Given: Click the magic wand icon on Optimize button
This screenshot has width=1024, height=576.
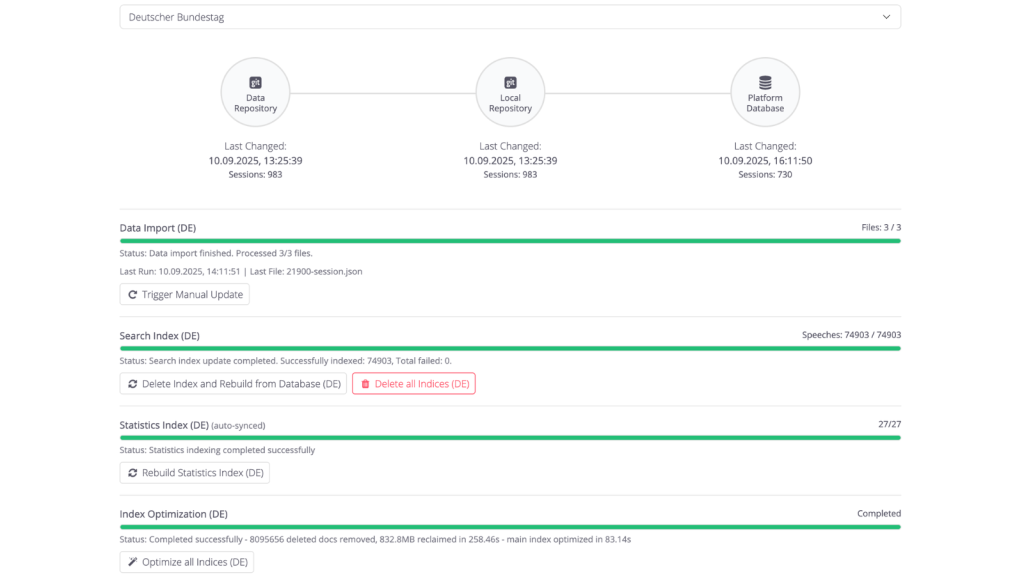Looking at the screenshot, I should tap(132, 562).
